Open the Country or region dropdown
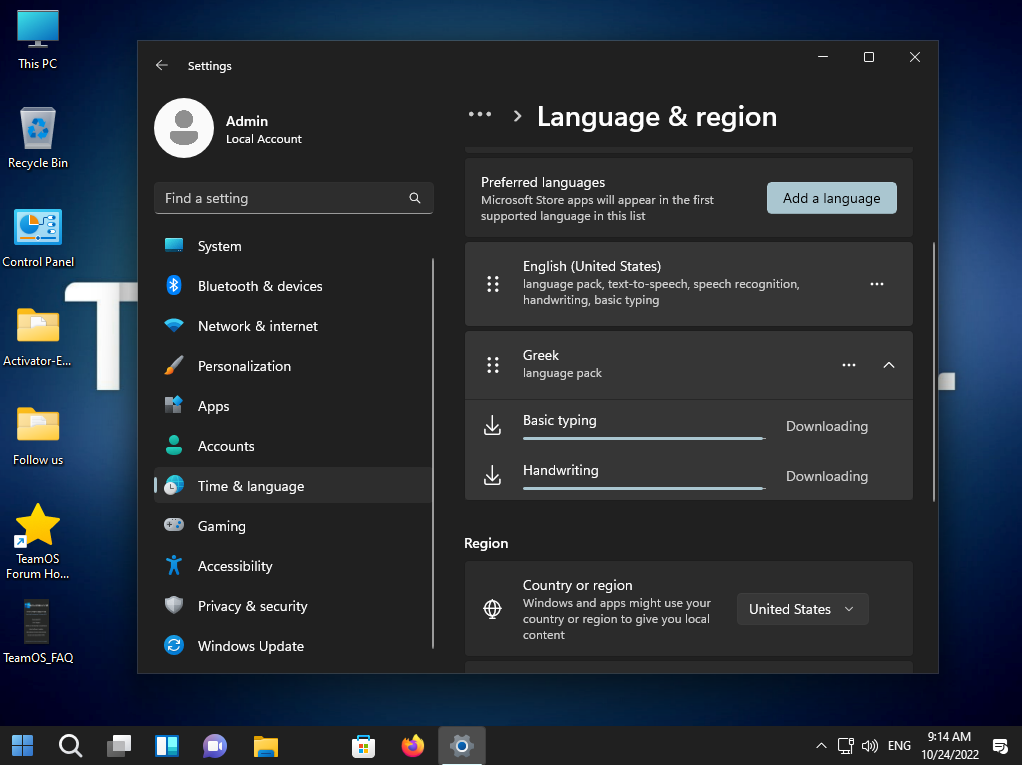This screenshot has width=1022, height=765. pos(802,609)
